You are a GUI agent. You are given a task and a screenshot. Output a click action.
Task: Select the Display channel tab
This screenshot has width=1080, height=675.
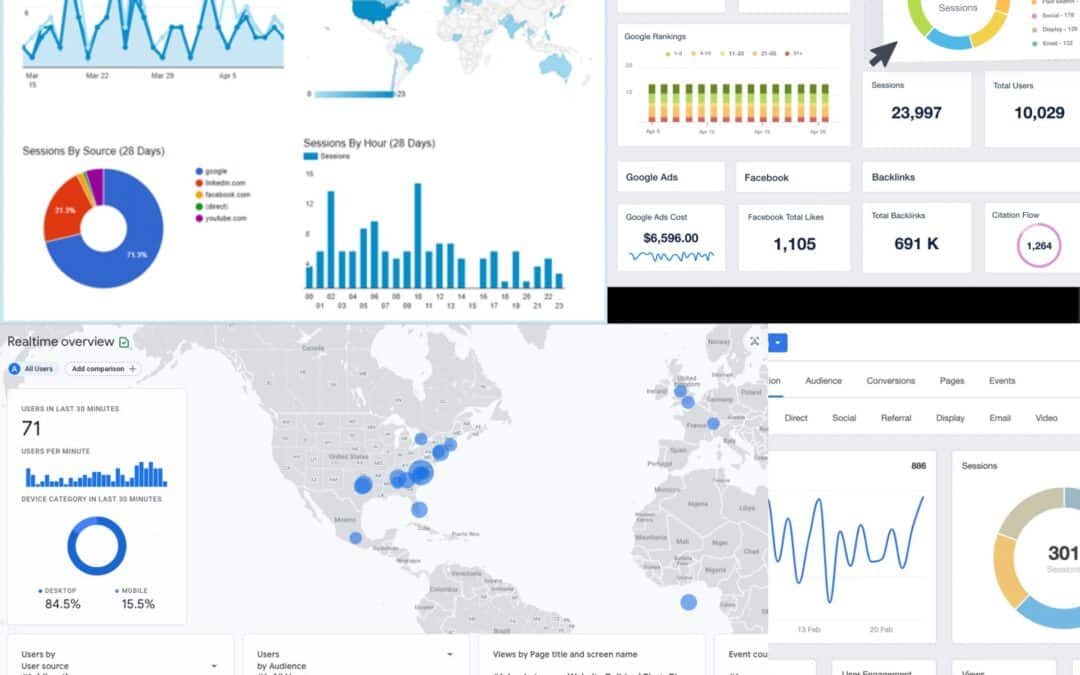pos(950,418)
